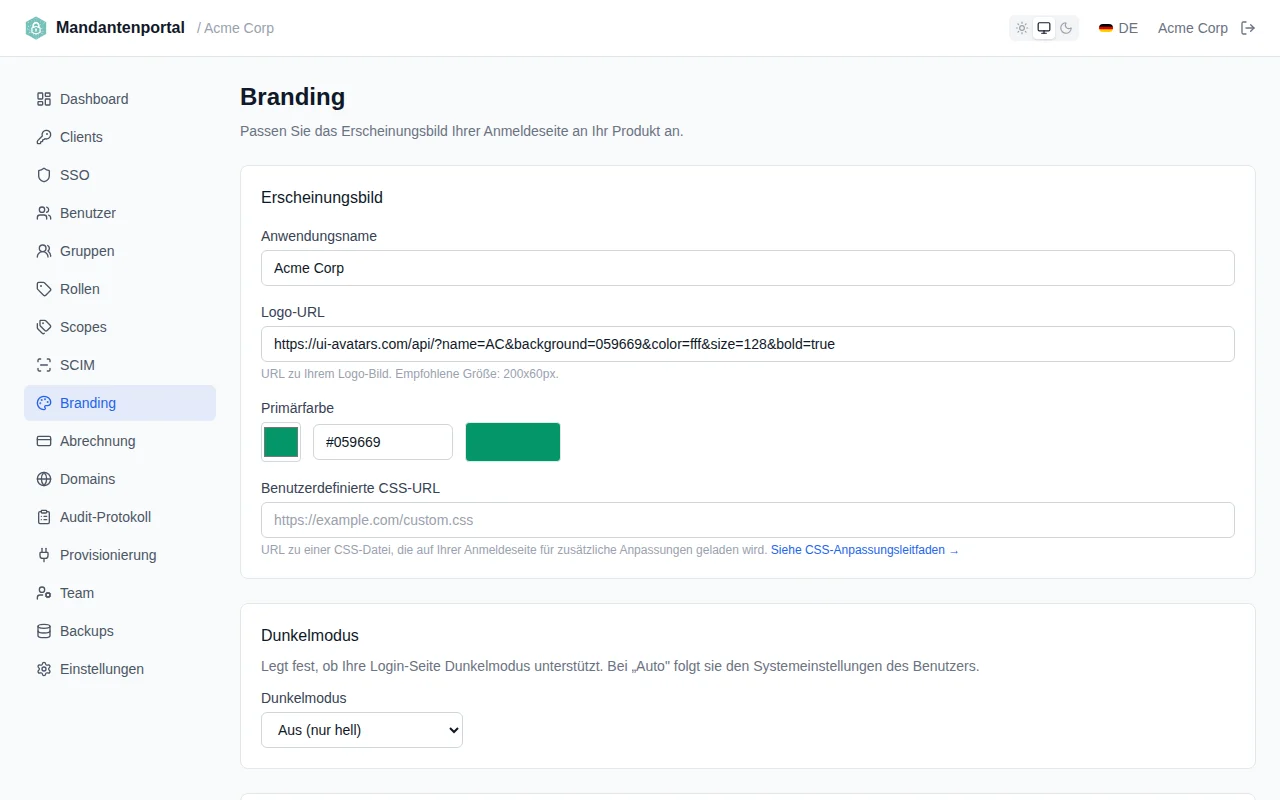
Task: Select Backups in the sidebar
Action: click(120, 631)
